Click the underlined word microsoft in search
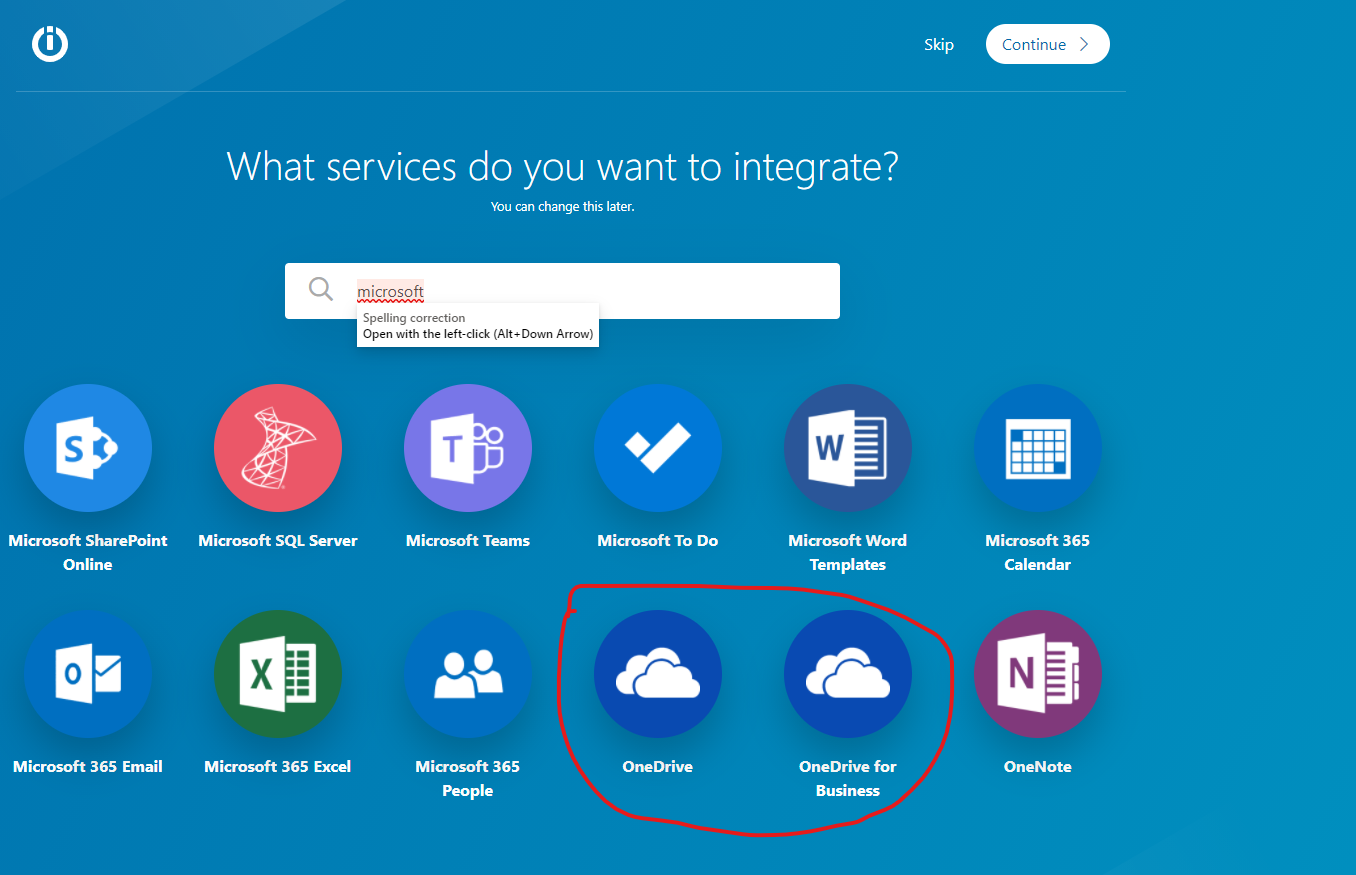The image size is (1356, 875). tap(391, 292)
